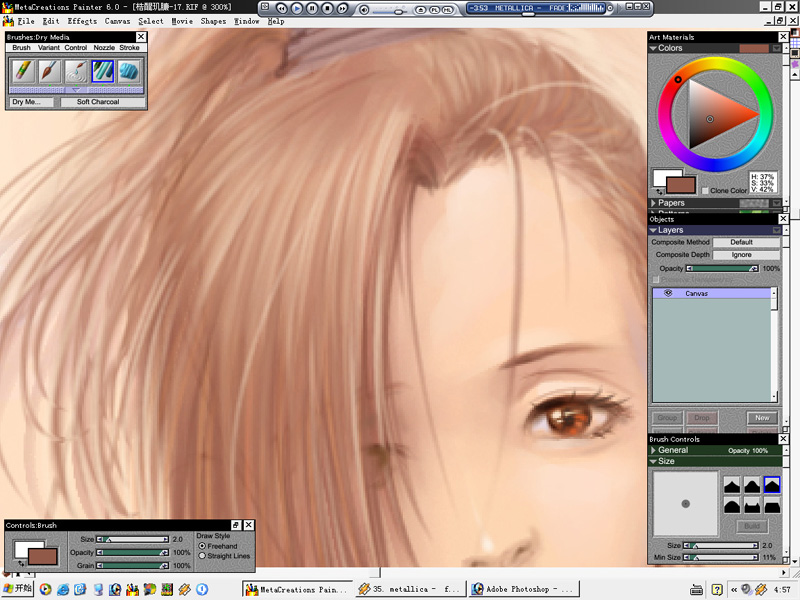Expand the General brush controls section
Screen dimensions: 800x600
click(x=653, y=450)
